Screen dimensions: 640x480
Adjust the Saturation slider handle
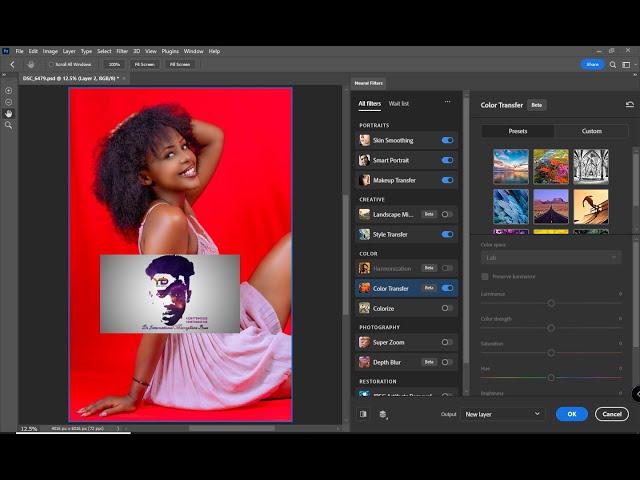(x=551, y=353)
